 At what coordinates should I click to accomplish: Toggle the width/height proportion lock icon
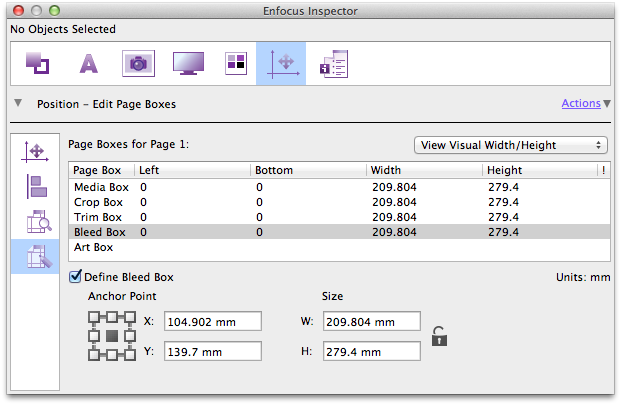click(x=439, y=336)
